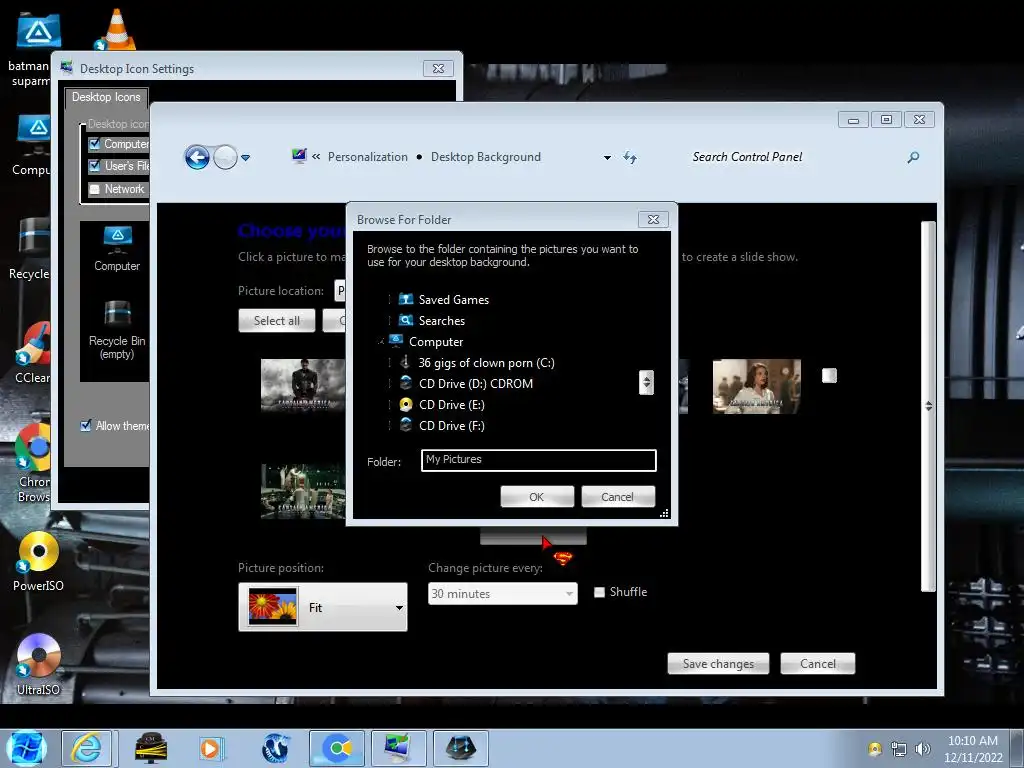This screenshot has width=1024, height=768.
Task: Go back with the blue arrow button
Action: (x=197, y=157)
